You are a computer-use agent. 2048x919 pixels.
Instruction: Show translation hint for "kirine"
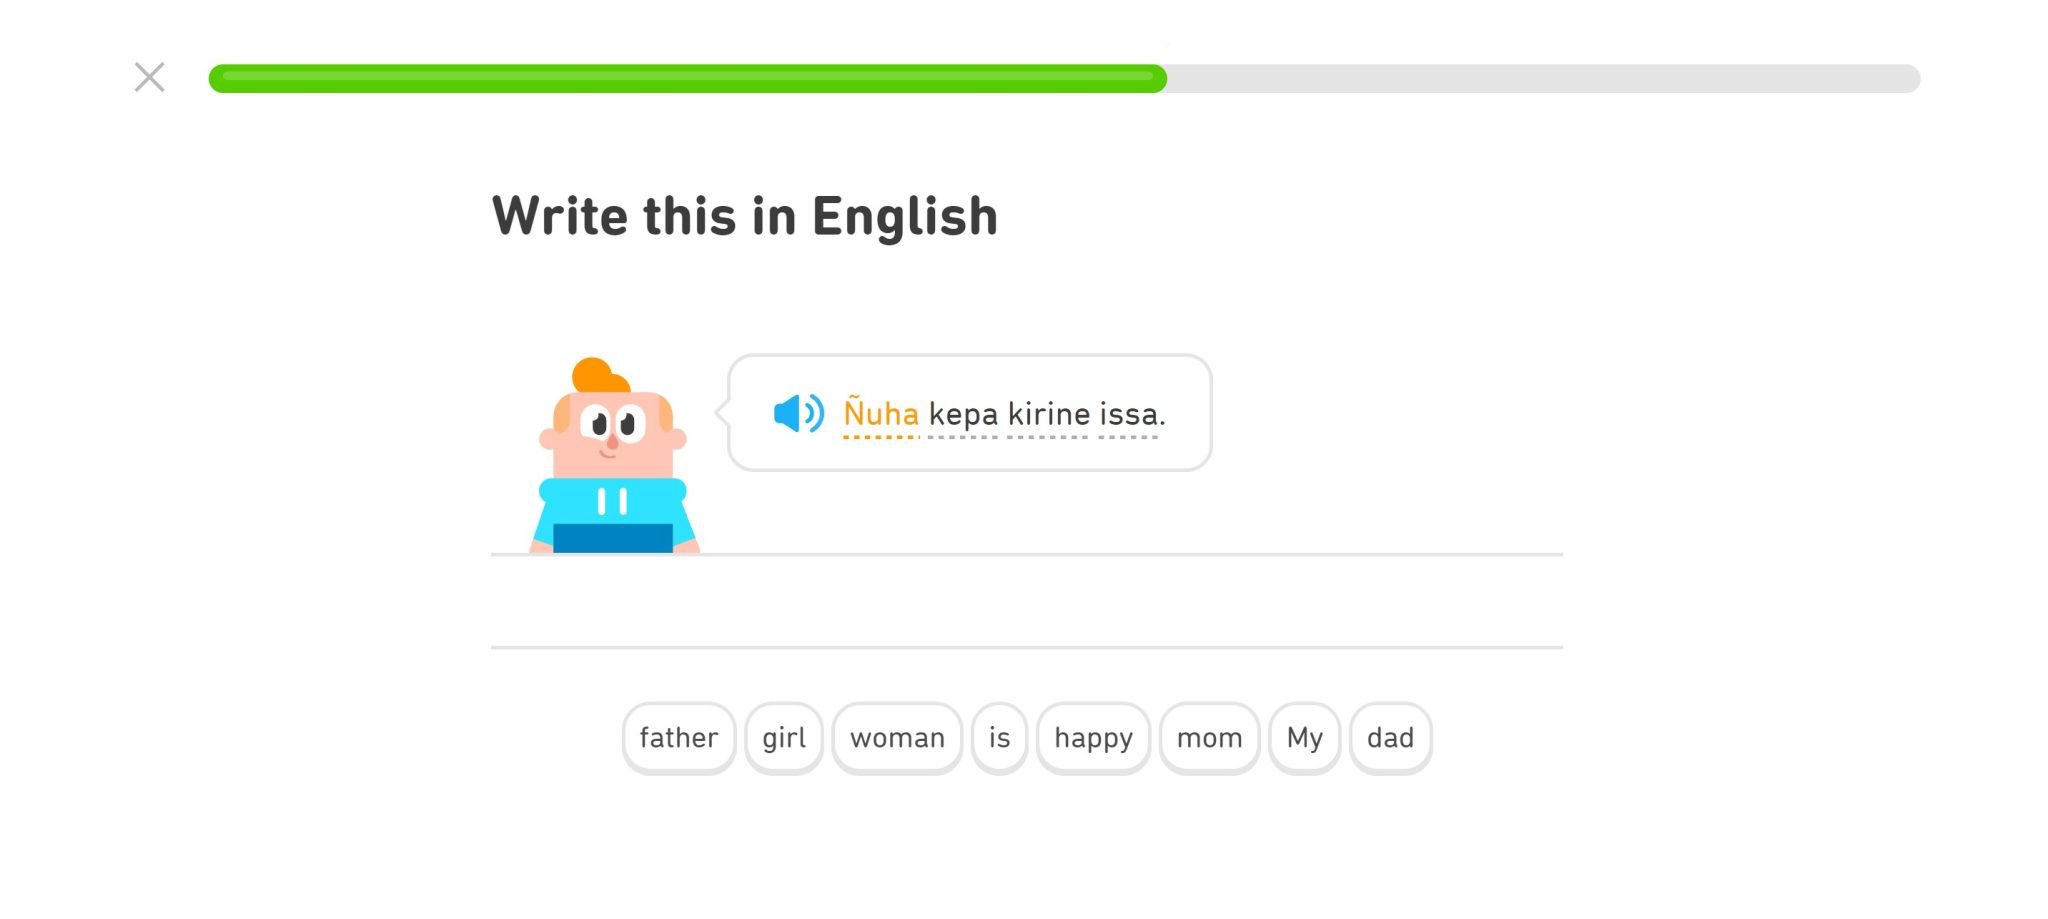point(1049,414)
